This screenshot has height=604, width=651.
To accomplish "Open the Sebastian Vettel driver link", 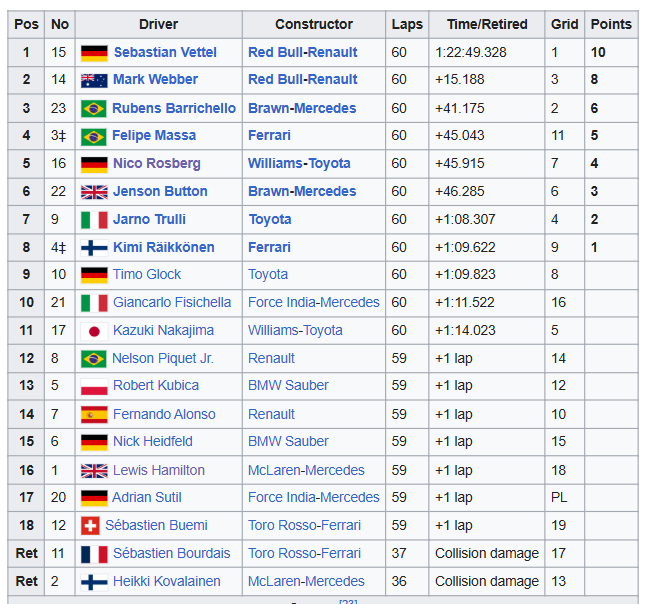I will [x=165, y=52].
